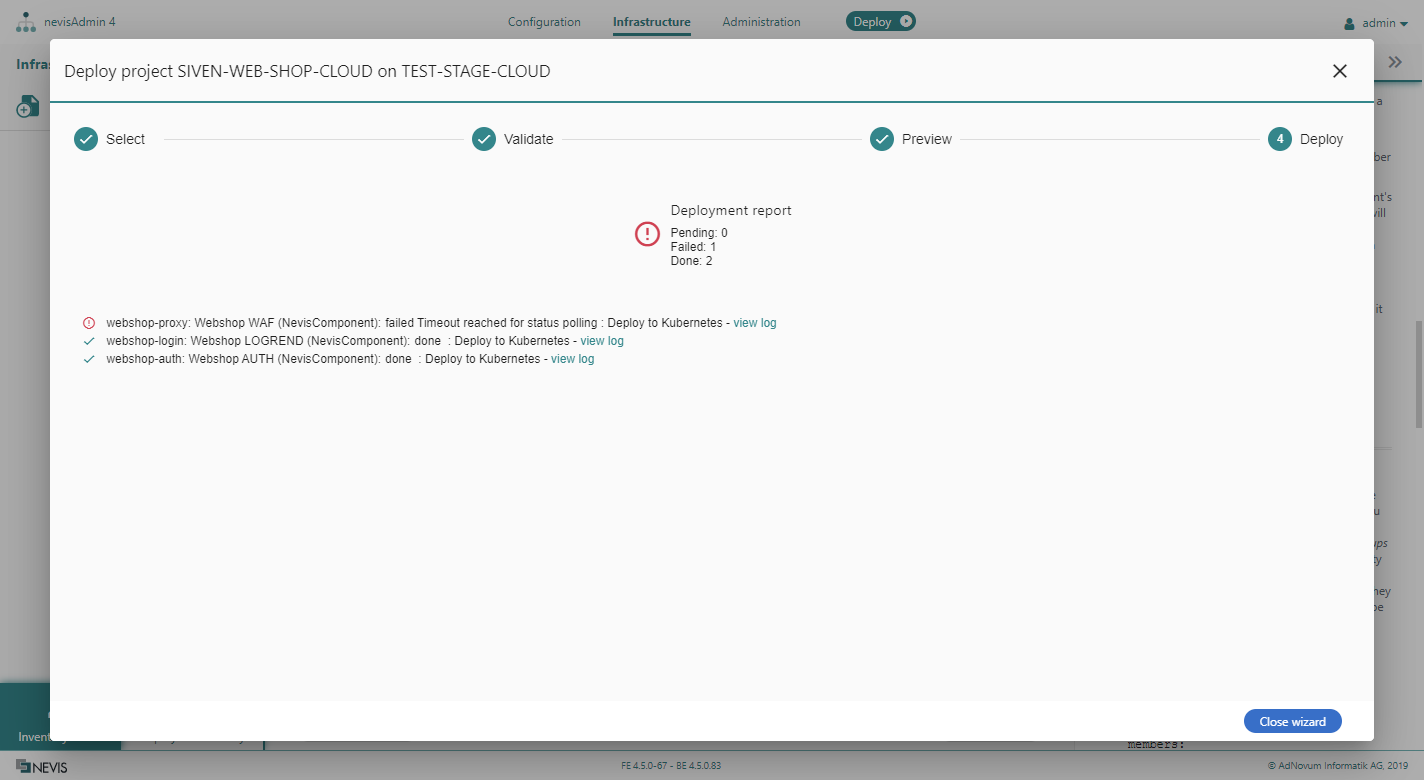Click the failed status icon for webshop-proxy
The height and width of the screenshot is (780, 1424).
point(89,323)
